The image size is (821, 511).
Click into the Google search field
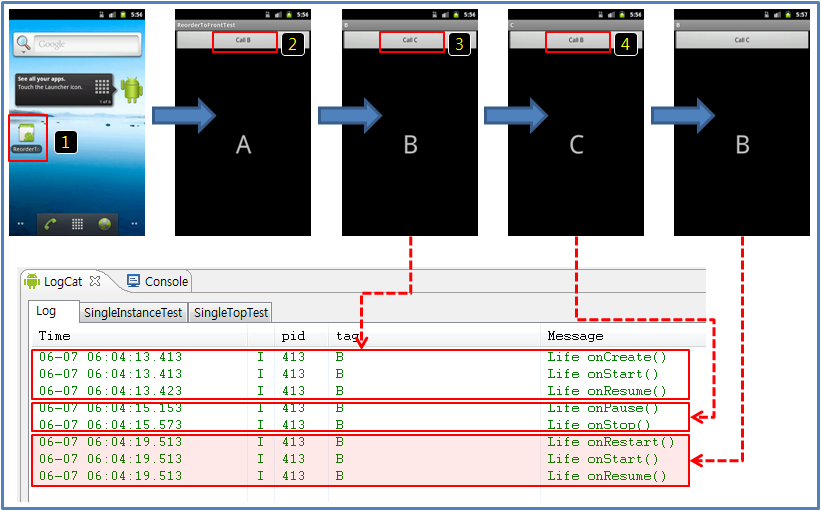(87, 45)
